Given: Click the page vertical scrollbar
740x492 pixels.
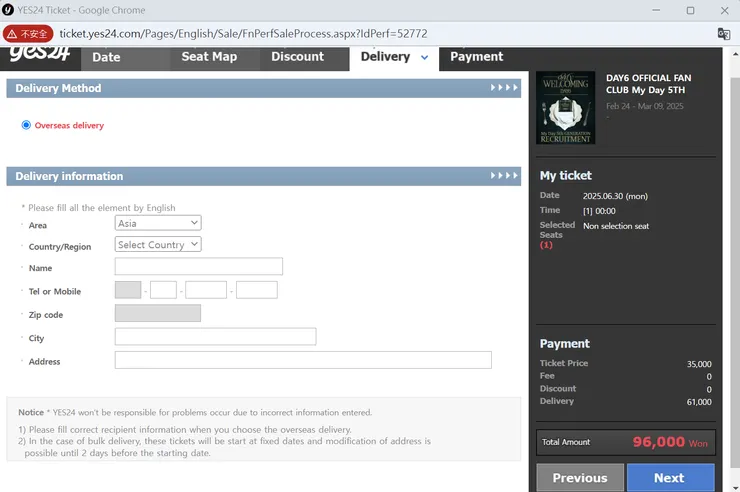Looking at the screenshot, I should (735, 274).
